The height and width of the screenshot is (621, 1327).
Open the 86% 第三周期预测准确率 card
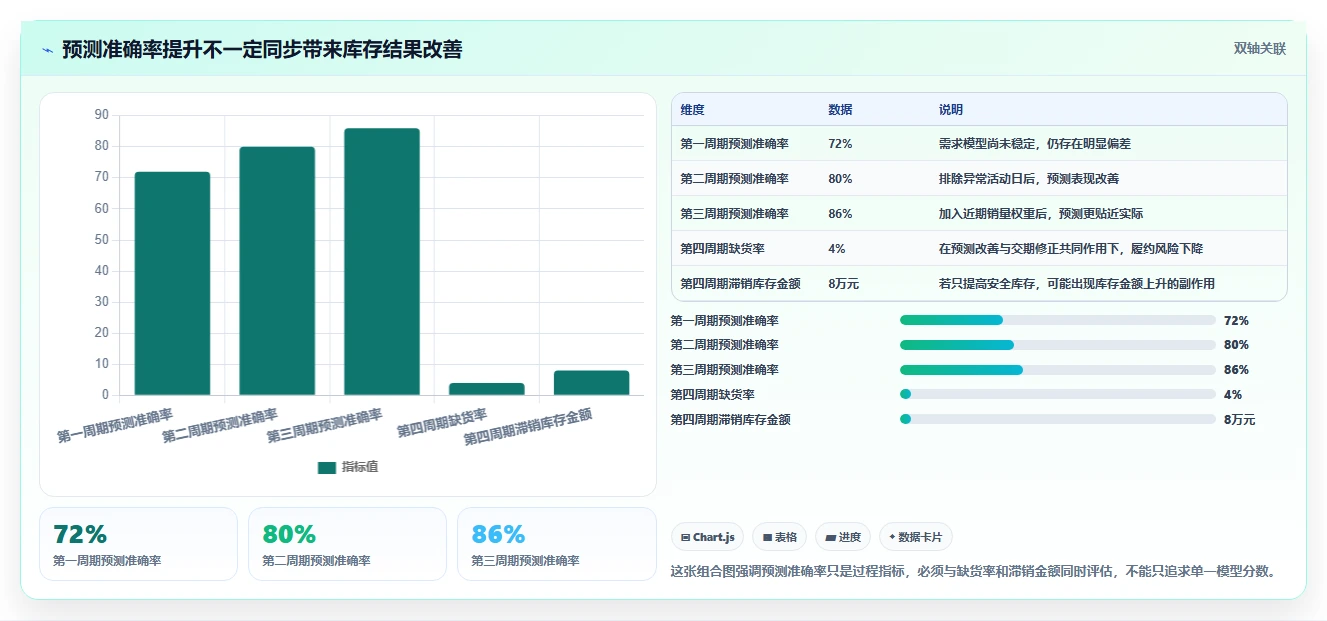(556, 544)
